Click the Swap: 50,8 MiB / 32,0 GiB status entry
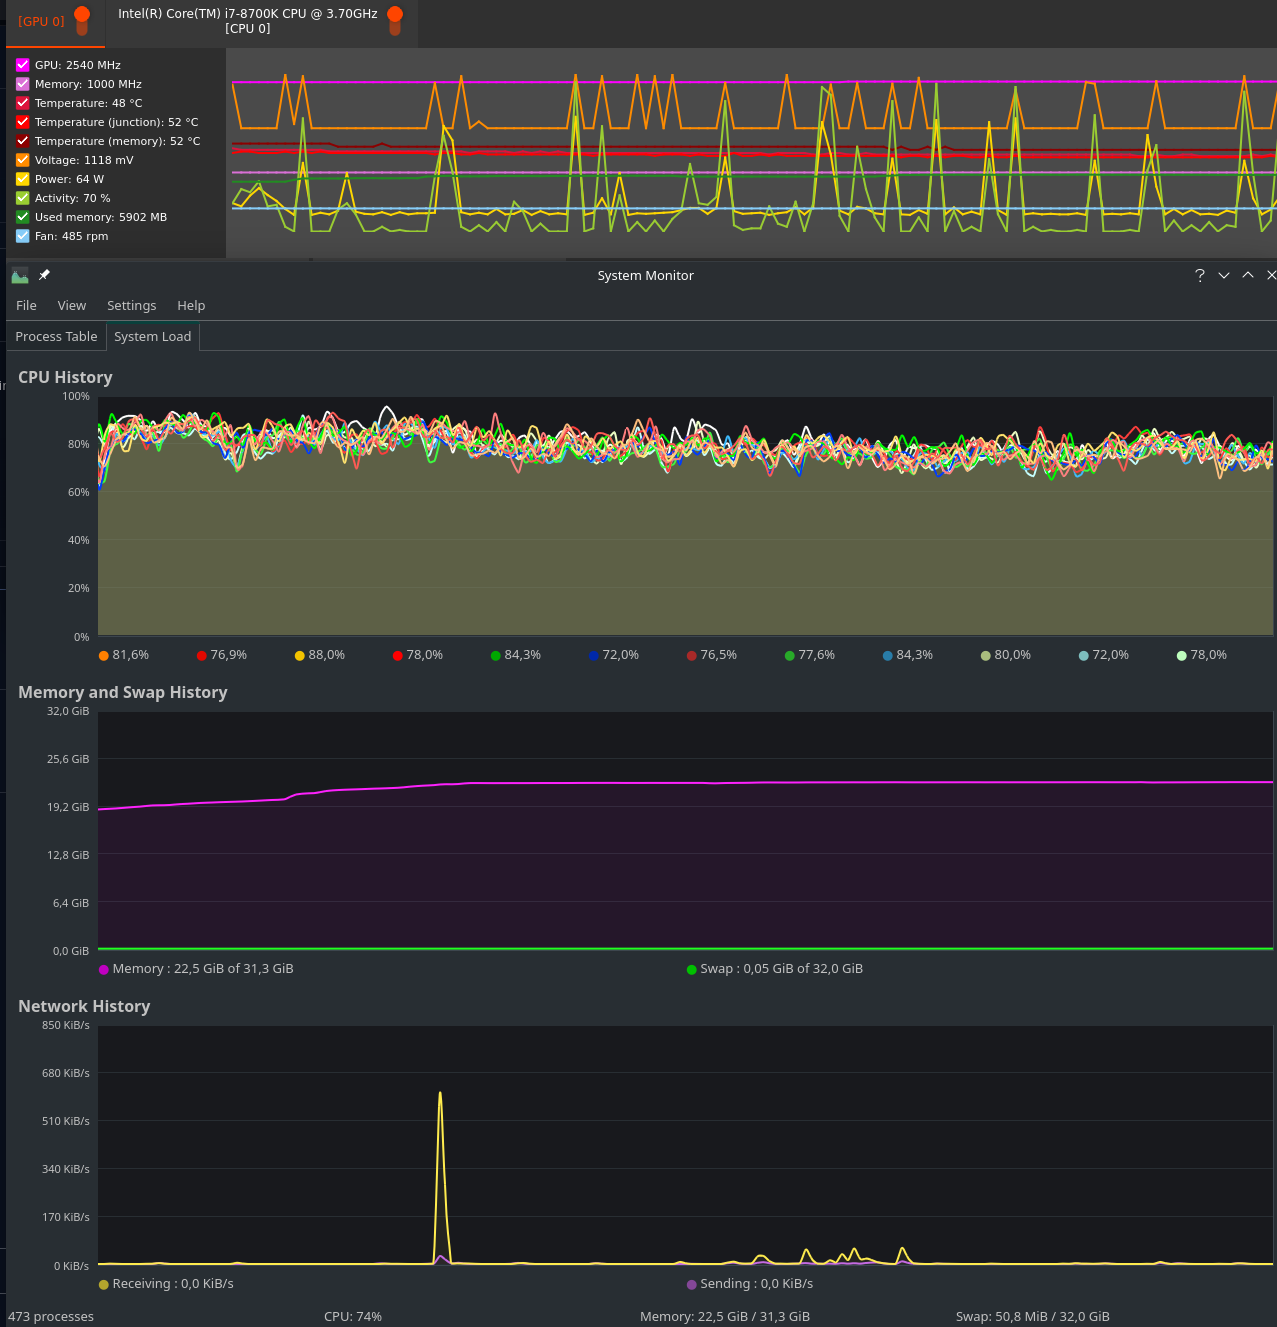Image resolution: width=1277 pixels, height=1327 pixels. coord(1033,1317)
